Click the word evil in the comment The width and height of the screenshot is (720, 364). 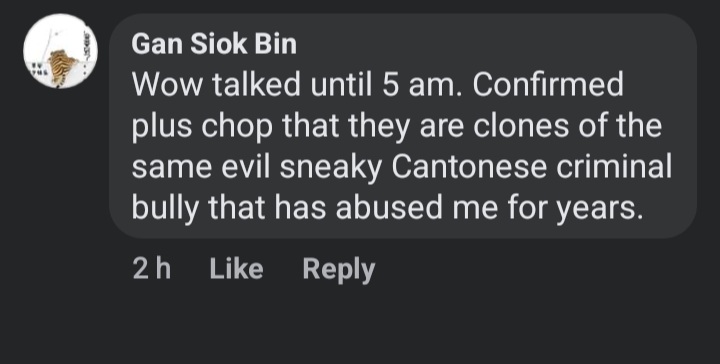pyautogui.click(x=246, y=167)
